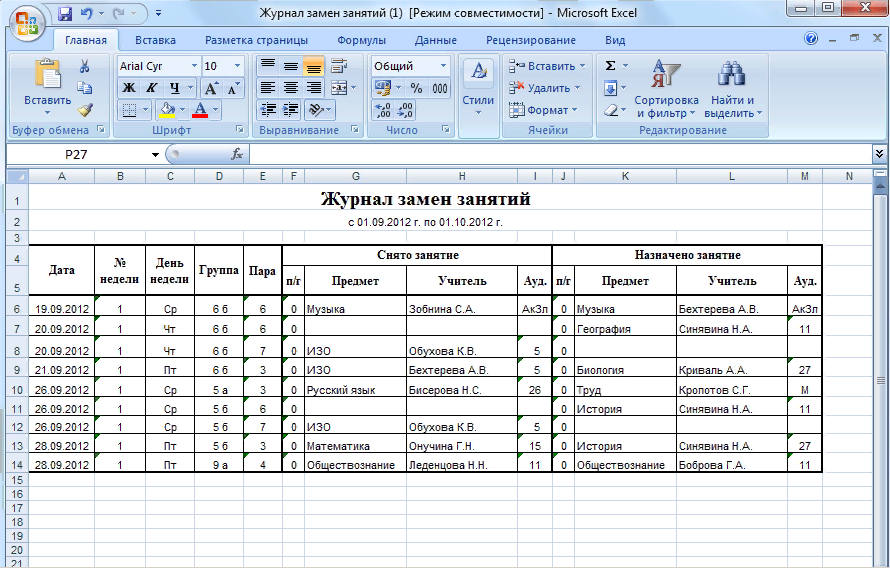This screenshot has height=568, width=890.
Task: Toggle bold Ж formatting
Action: 128,88
